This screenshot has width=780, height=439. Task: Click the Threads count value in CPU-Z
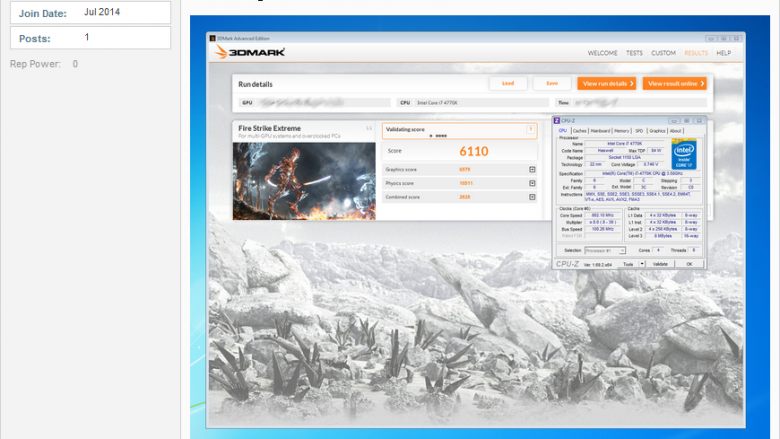tap(694, 251)
